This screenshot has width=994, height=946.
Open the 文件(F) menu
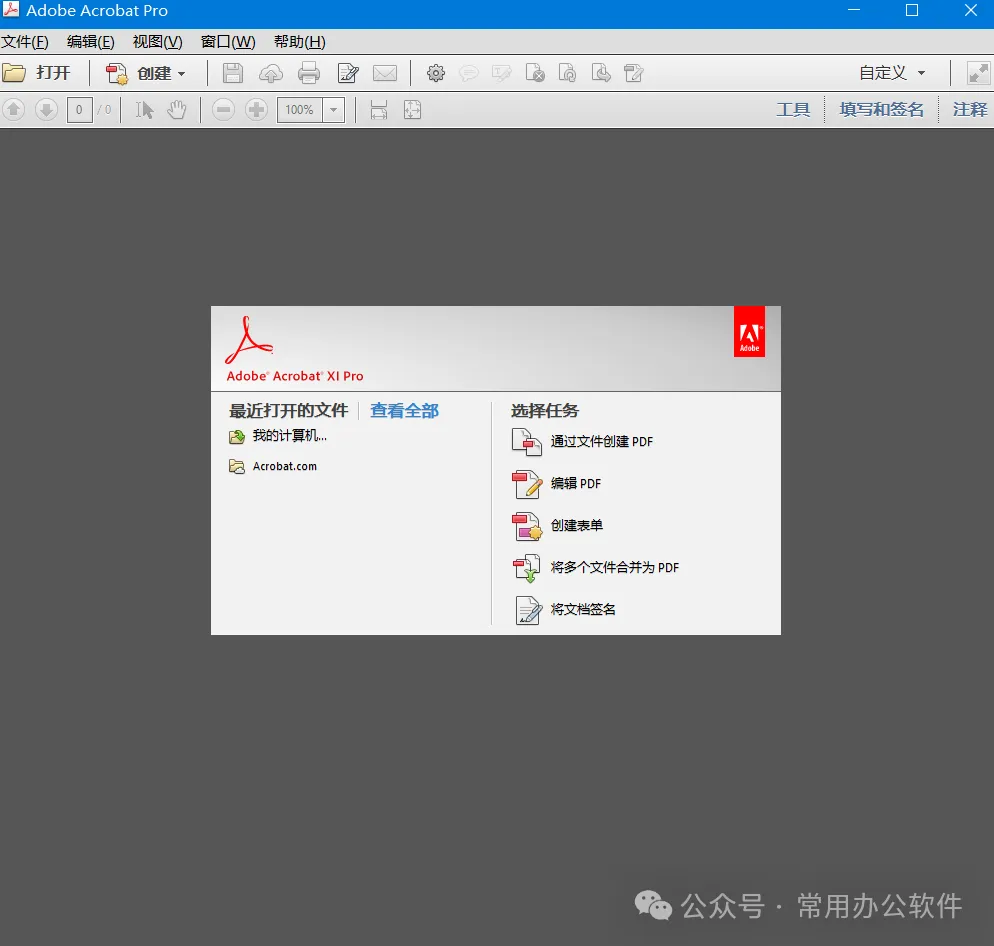(25, 42)
